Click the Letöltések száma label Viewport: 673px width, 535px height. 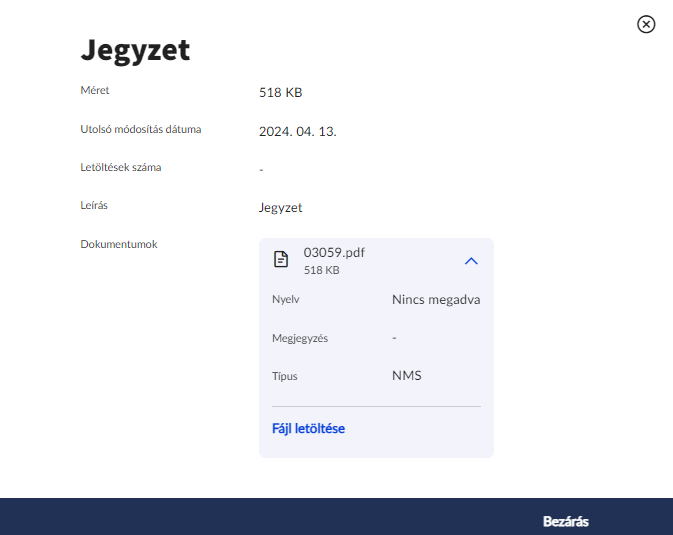(120, 167)
